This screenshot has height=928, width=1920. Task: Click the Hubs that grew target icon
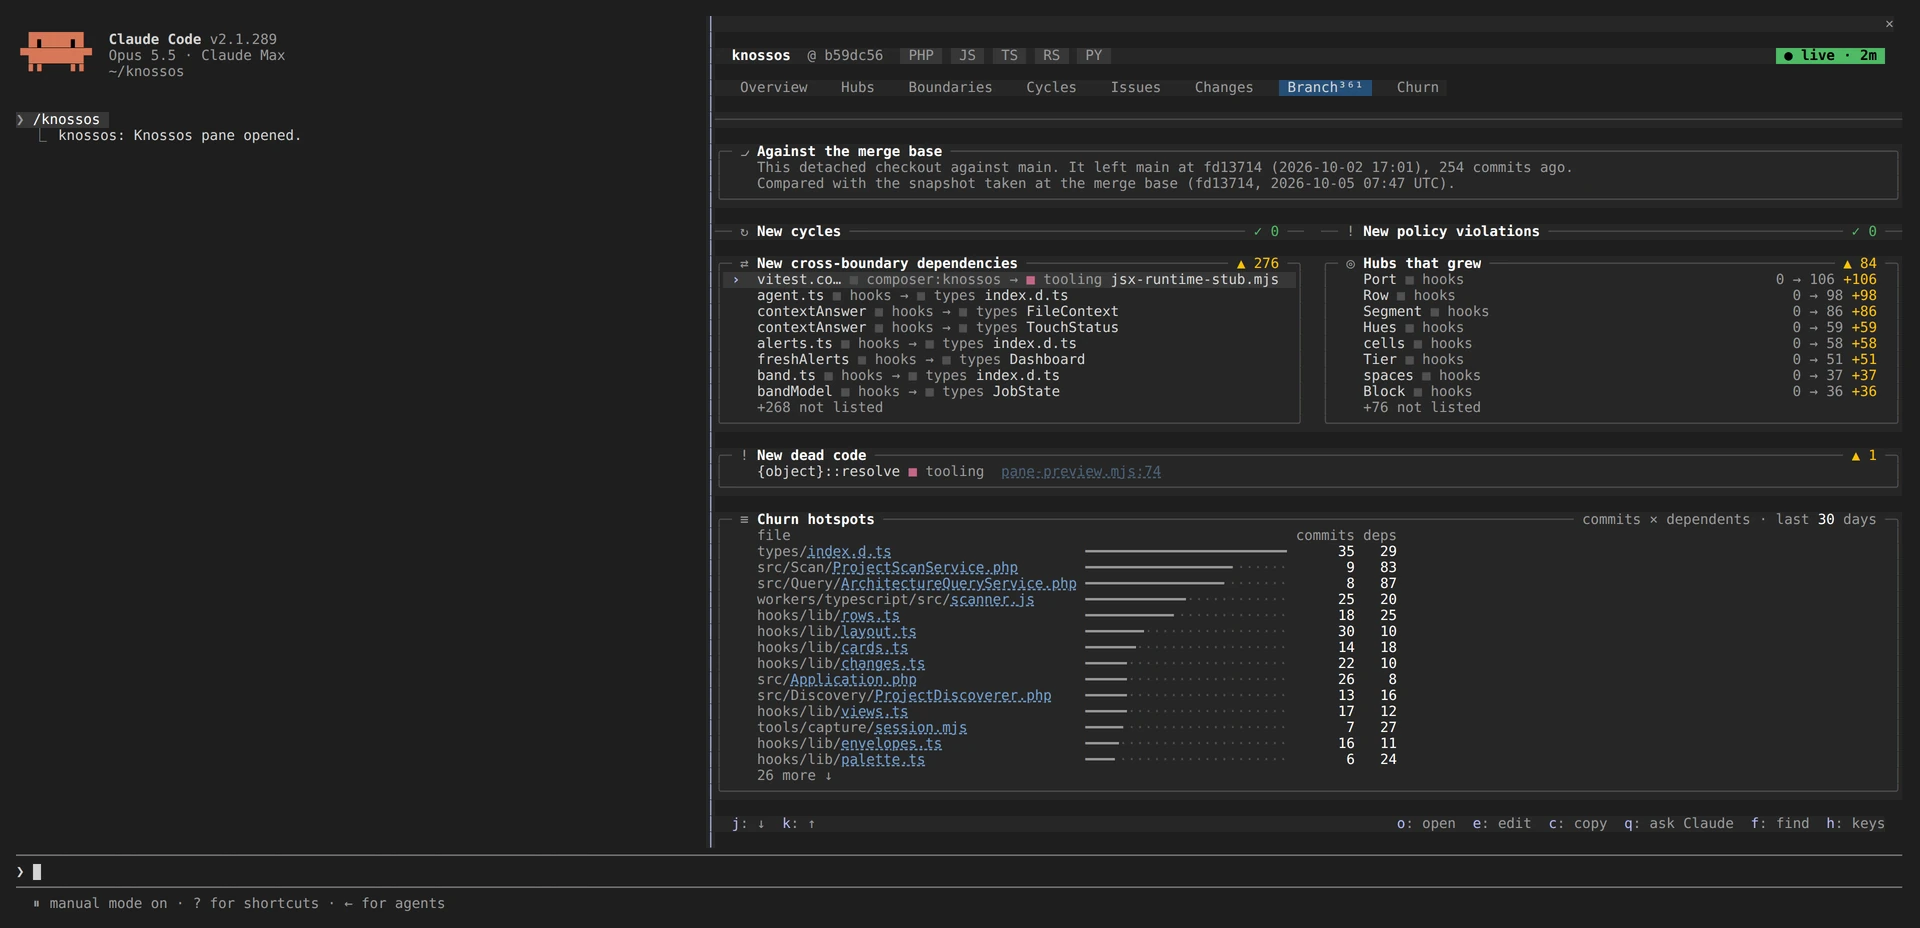click(1350, 264)
